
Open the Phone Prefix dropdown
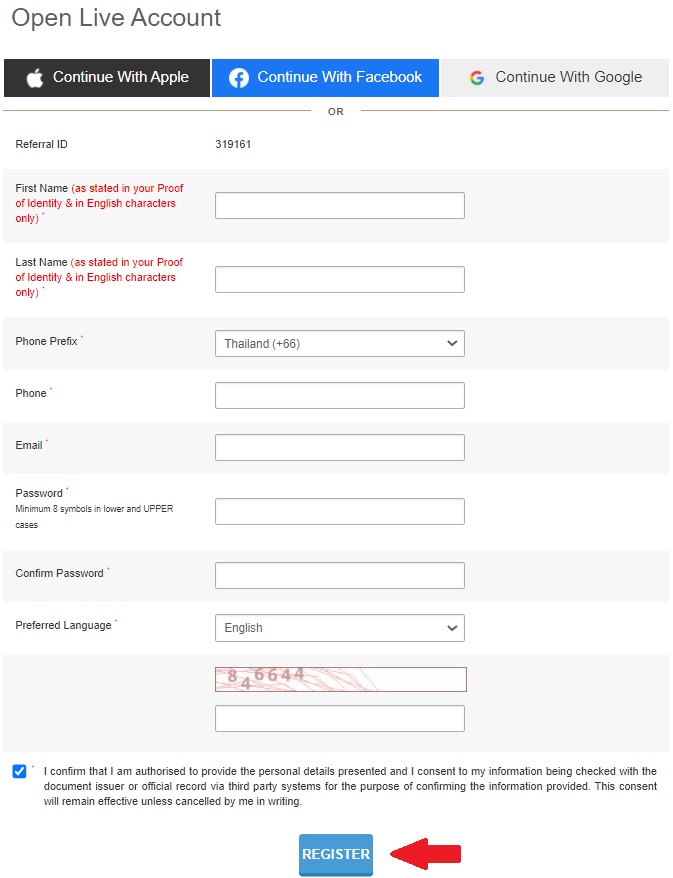340,343
